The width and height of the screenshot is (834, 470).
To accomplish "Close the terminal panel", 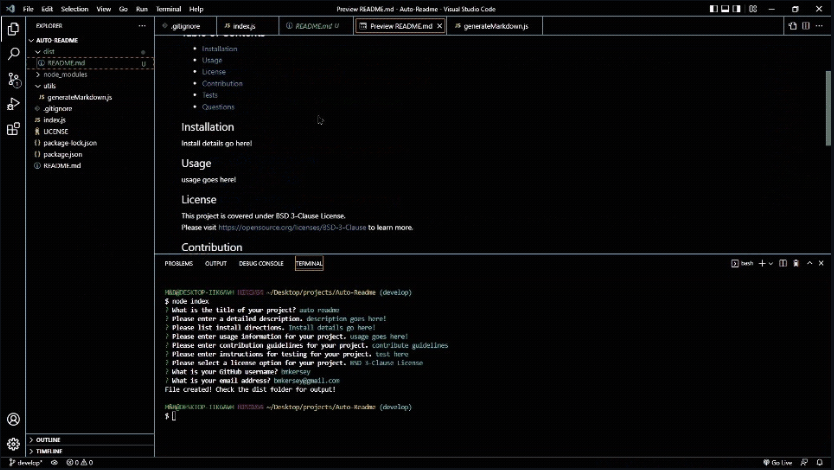I will pos(821,263).
